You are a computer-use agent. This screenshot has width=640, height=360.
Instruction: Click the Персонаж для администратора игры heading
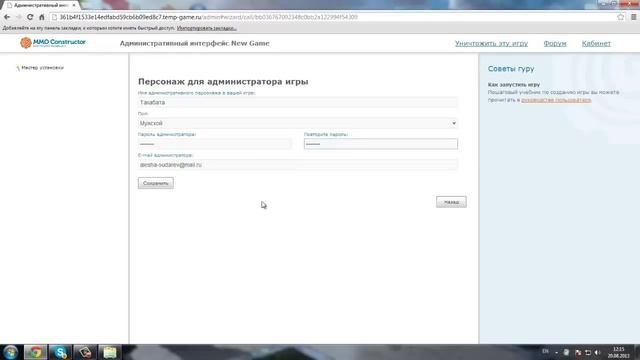pyautogui.click(x=223, y=82)
